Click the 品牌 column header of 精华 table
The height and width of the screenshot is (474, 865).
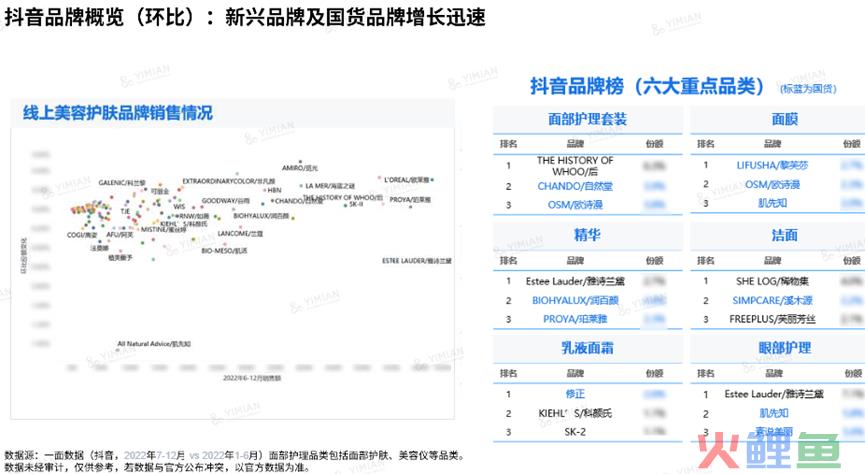click(575, 260)
